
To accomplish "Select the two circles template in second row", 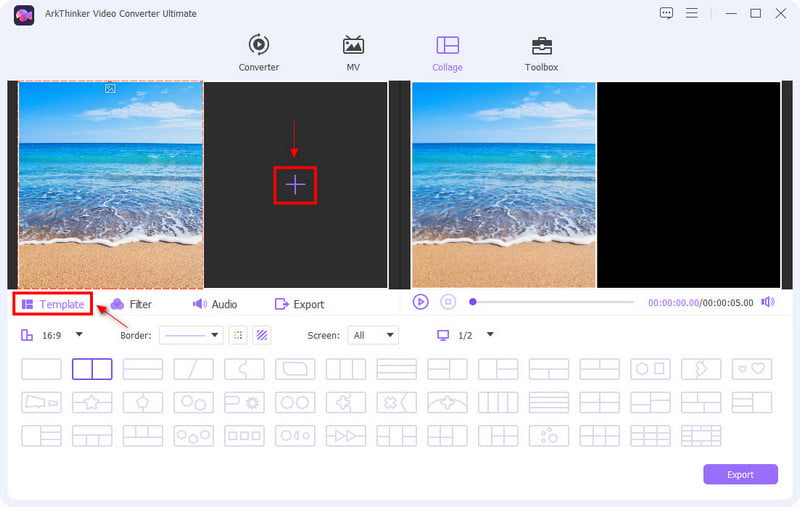I will 295,402.
